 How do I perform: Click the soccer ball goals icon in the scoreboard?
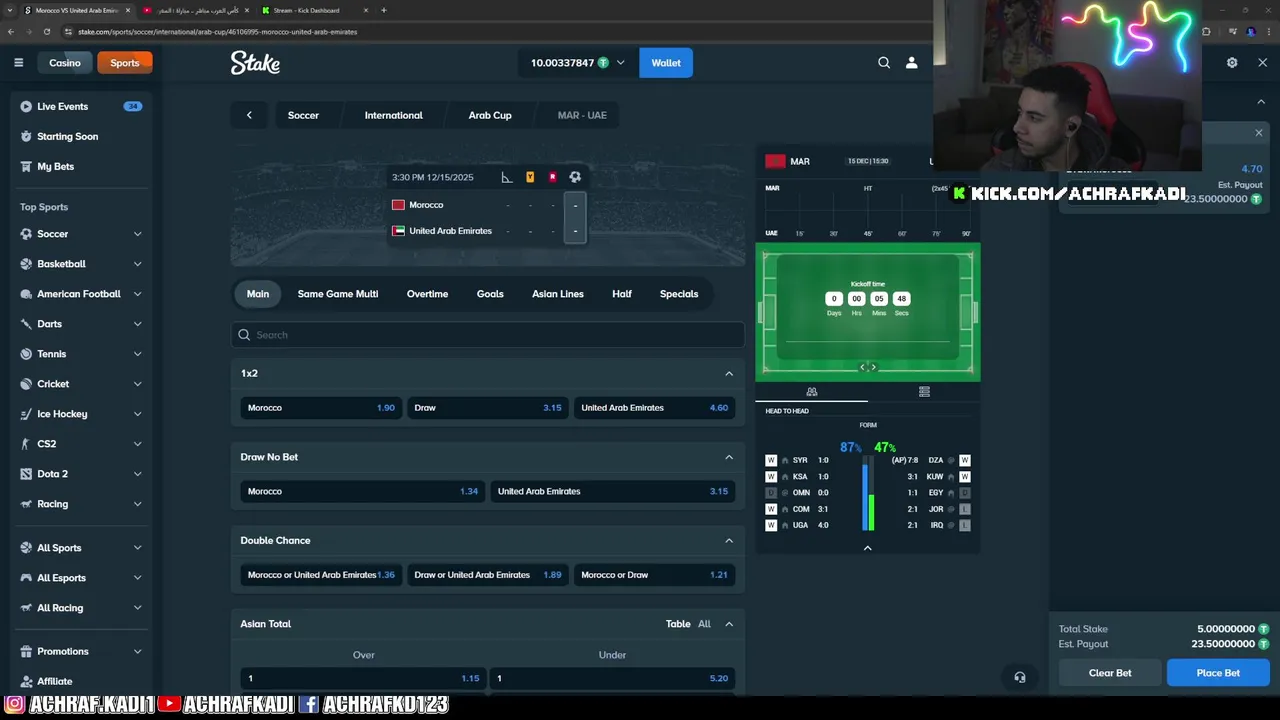pyautogui.click(x=575, y=177)
